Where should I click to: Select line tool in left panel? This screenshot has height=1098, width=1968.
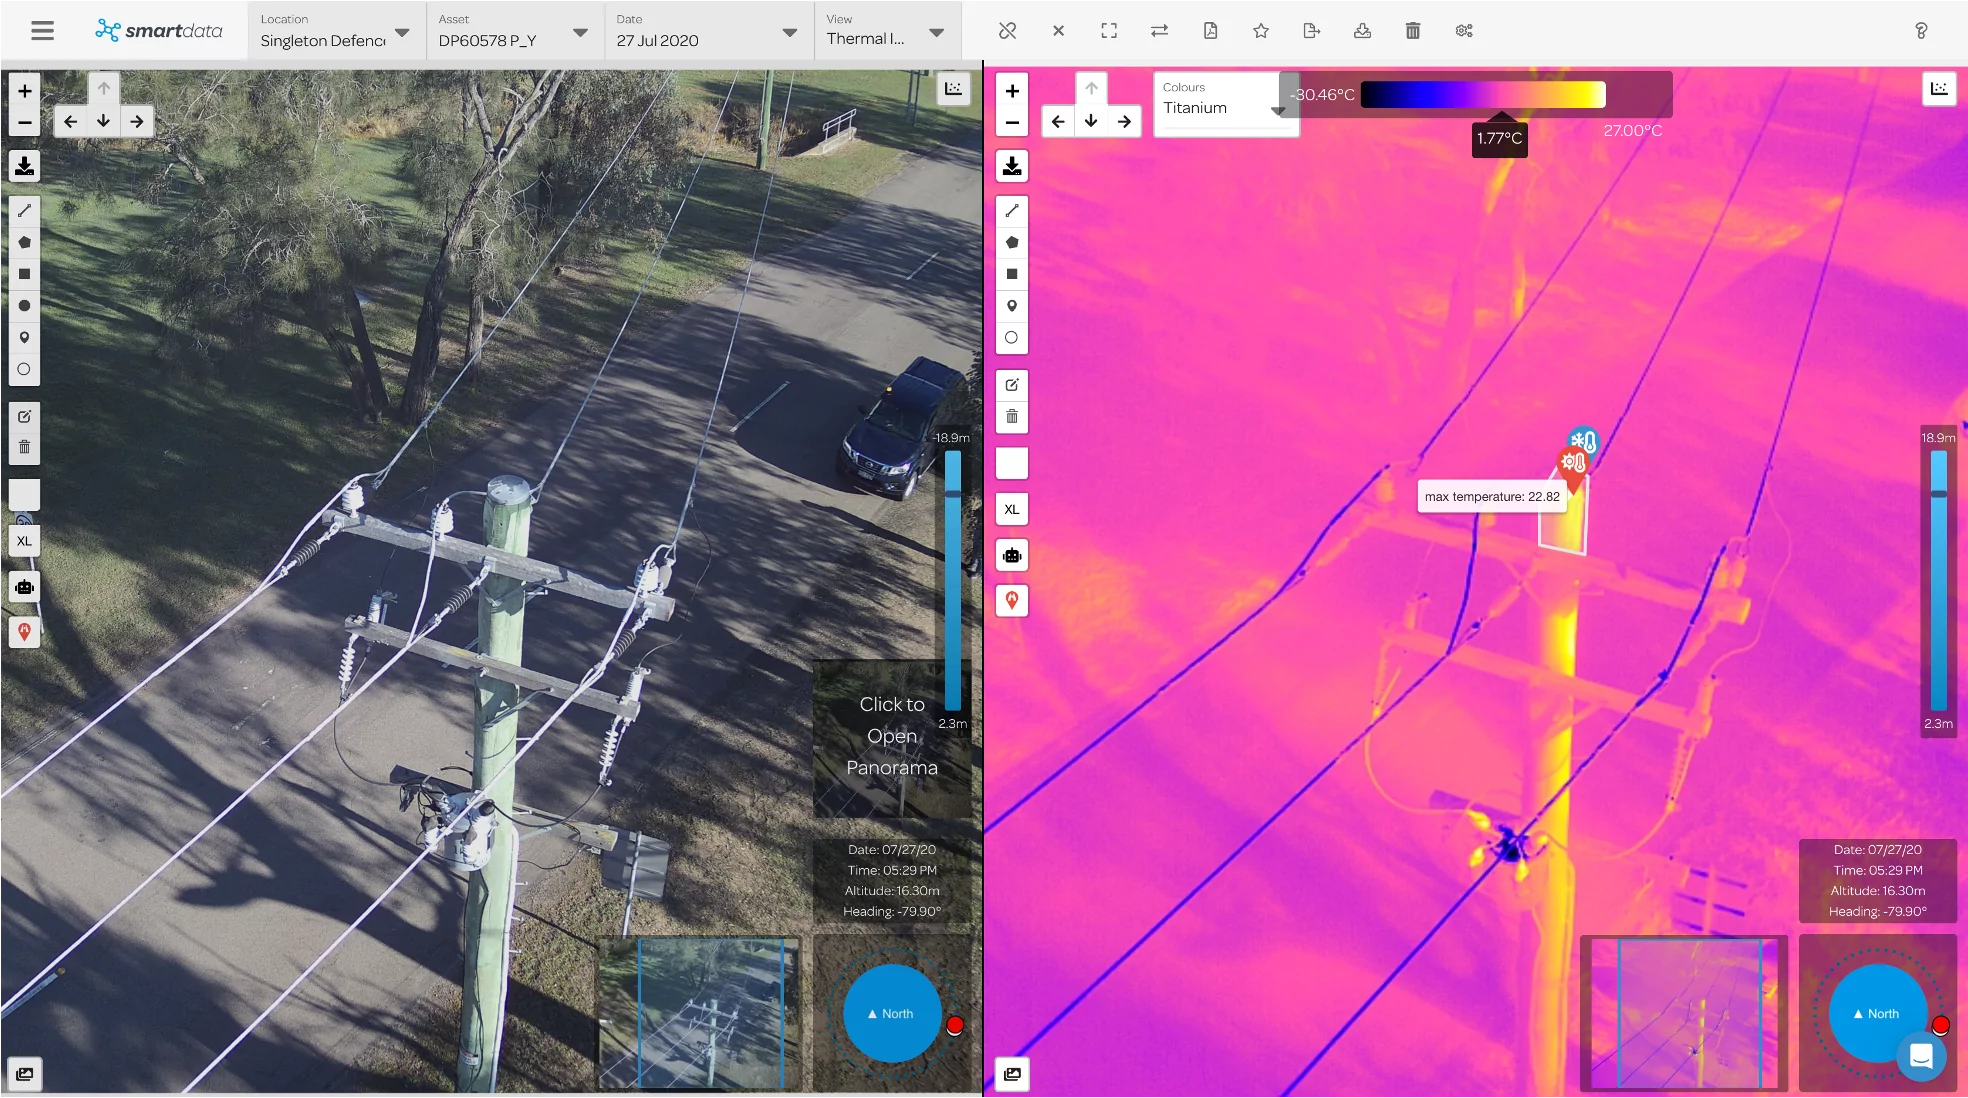(x=25, y=211)
